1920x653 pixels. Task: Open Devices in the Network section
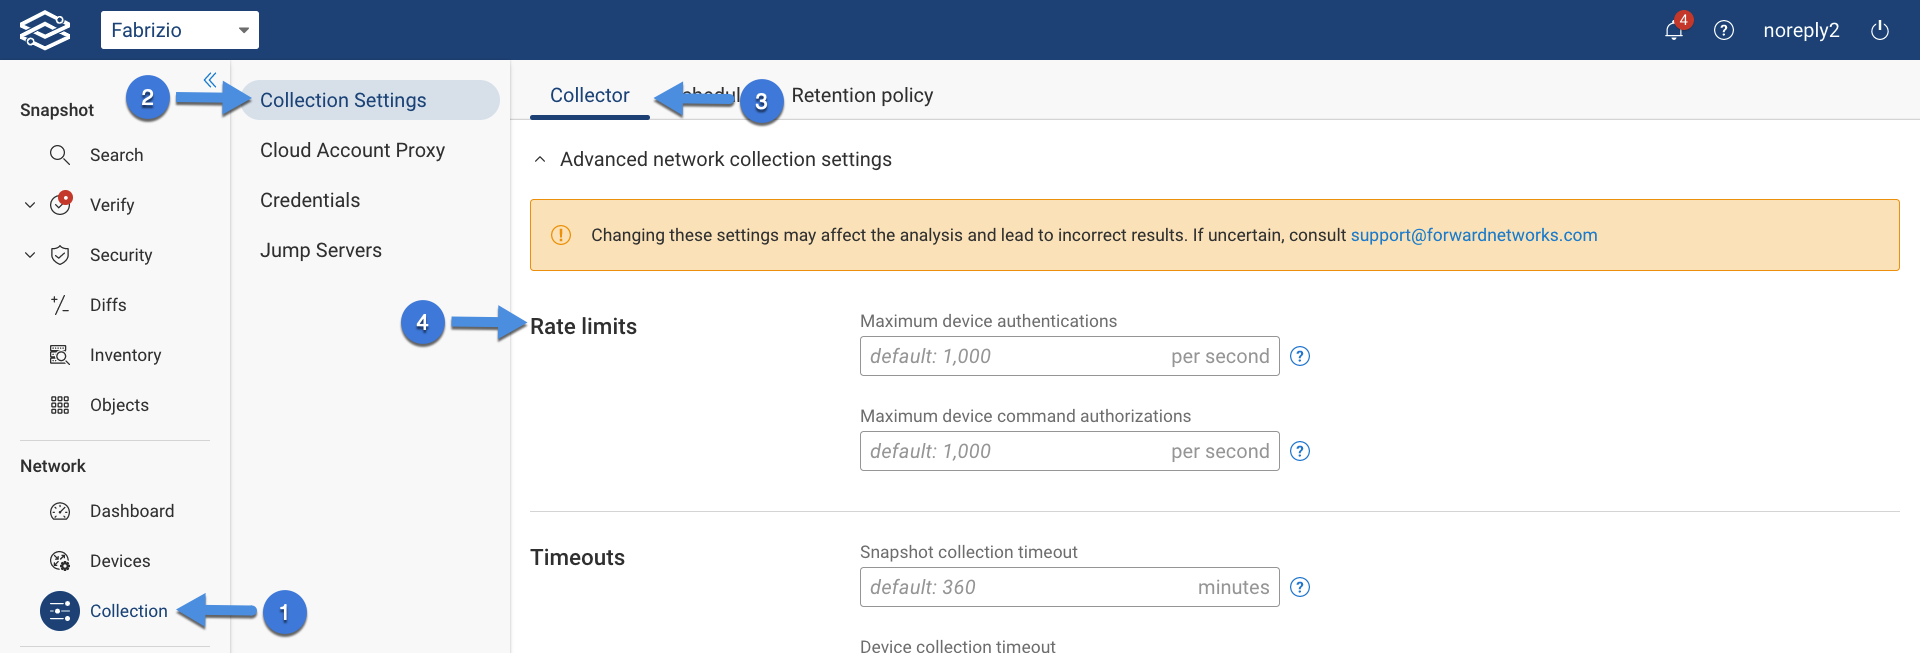(x=120, y=561)
